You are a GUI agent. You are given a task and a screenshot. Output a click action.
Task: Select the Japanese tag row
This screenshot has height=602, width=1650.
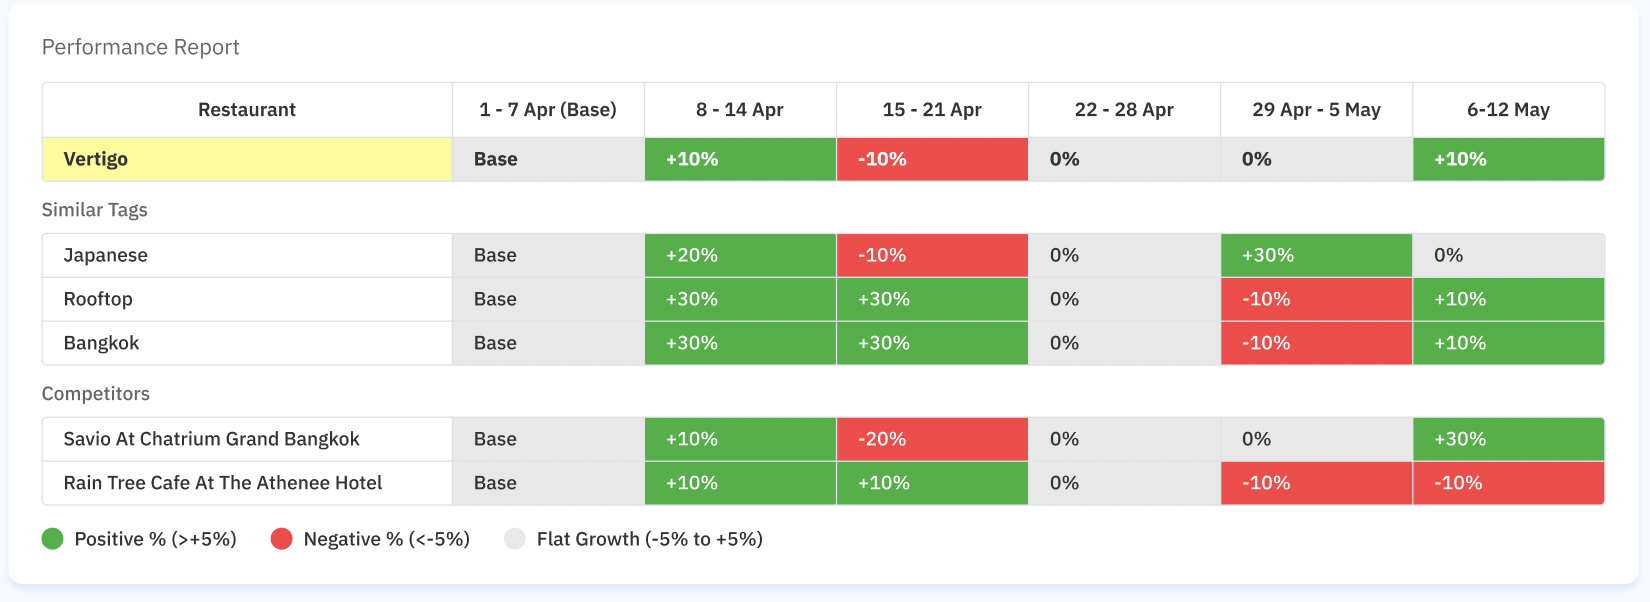coord(106,255)
